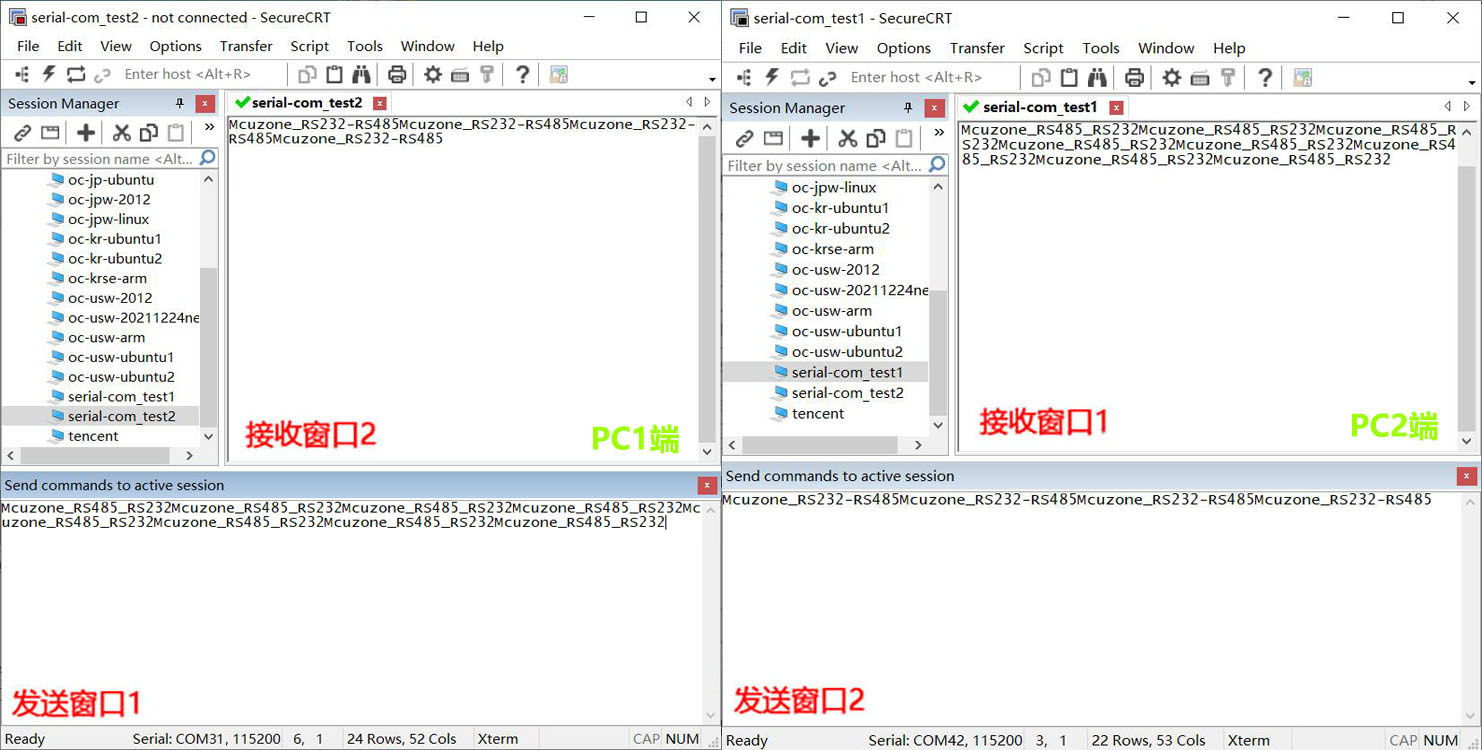Click new session plus icon in left Session Manager
Viewport: 1482px width, 750px height.
coord(86,132)
